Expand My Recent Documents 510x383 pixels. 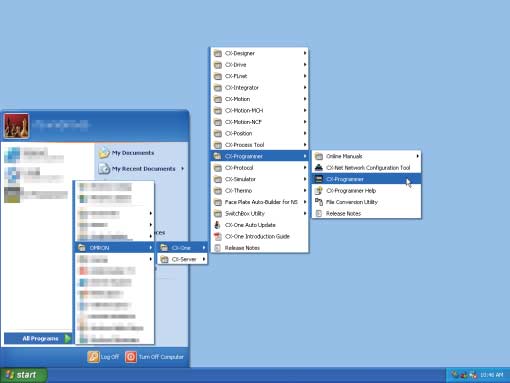[142, 169]
